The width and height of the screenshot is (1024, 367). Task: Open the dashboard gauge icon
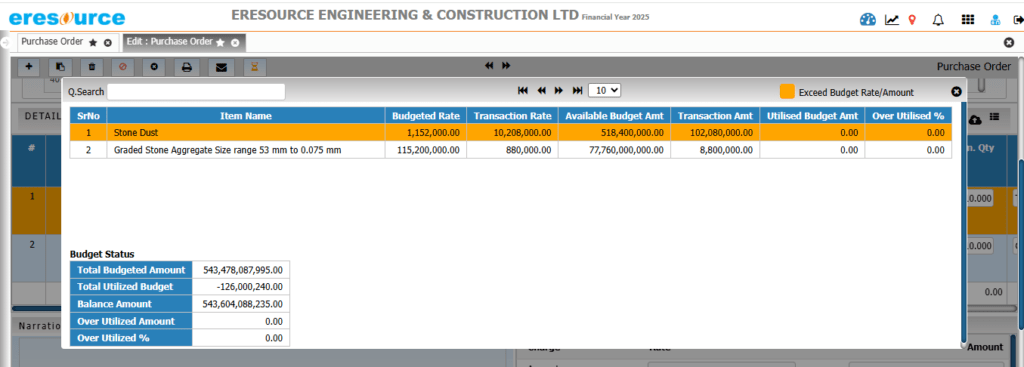[x=867, y=20]
